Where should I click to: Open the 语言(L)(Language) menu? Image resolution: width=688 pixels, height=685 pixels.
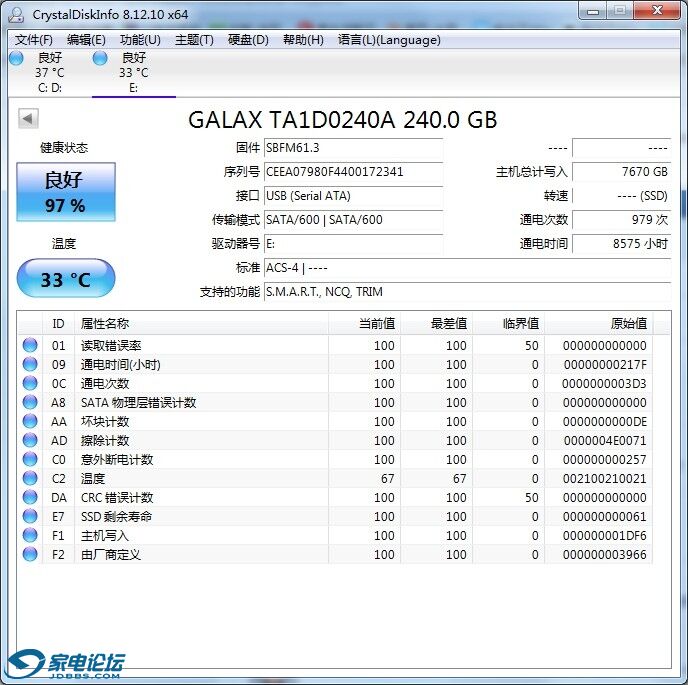389,40
